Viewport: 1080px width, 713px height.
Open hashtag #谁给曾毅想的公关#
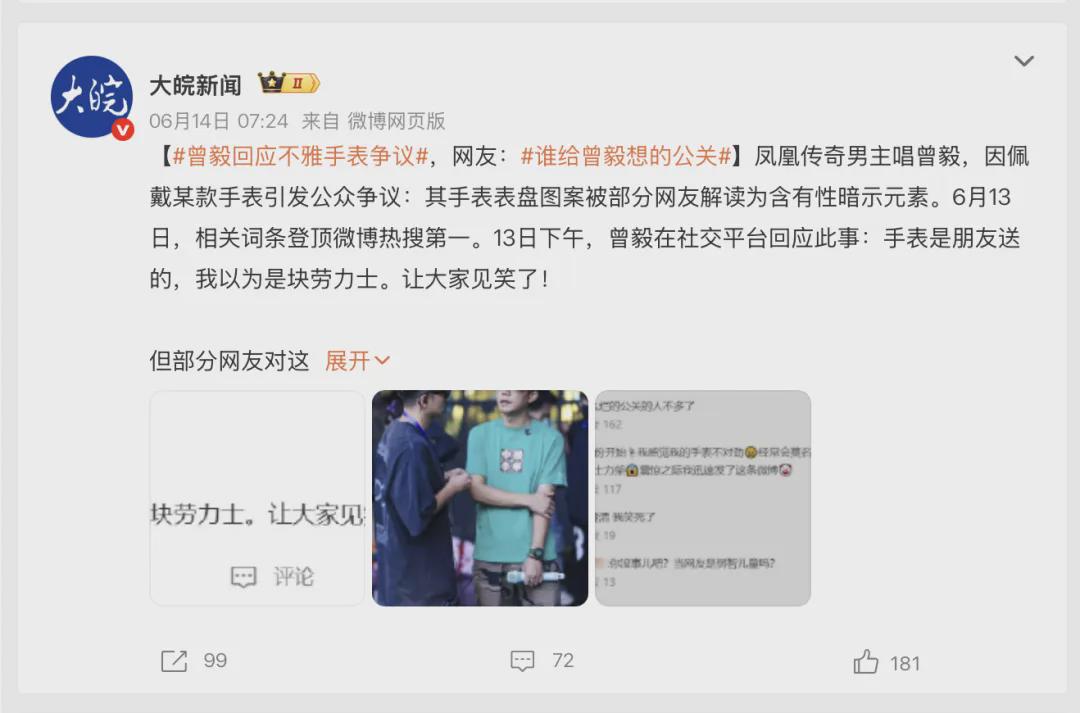click(625, 156)
